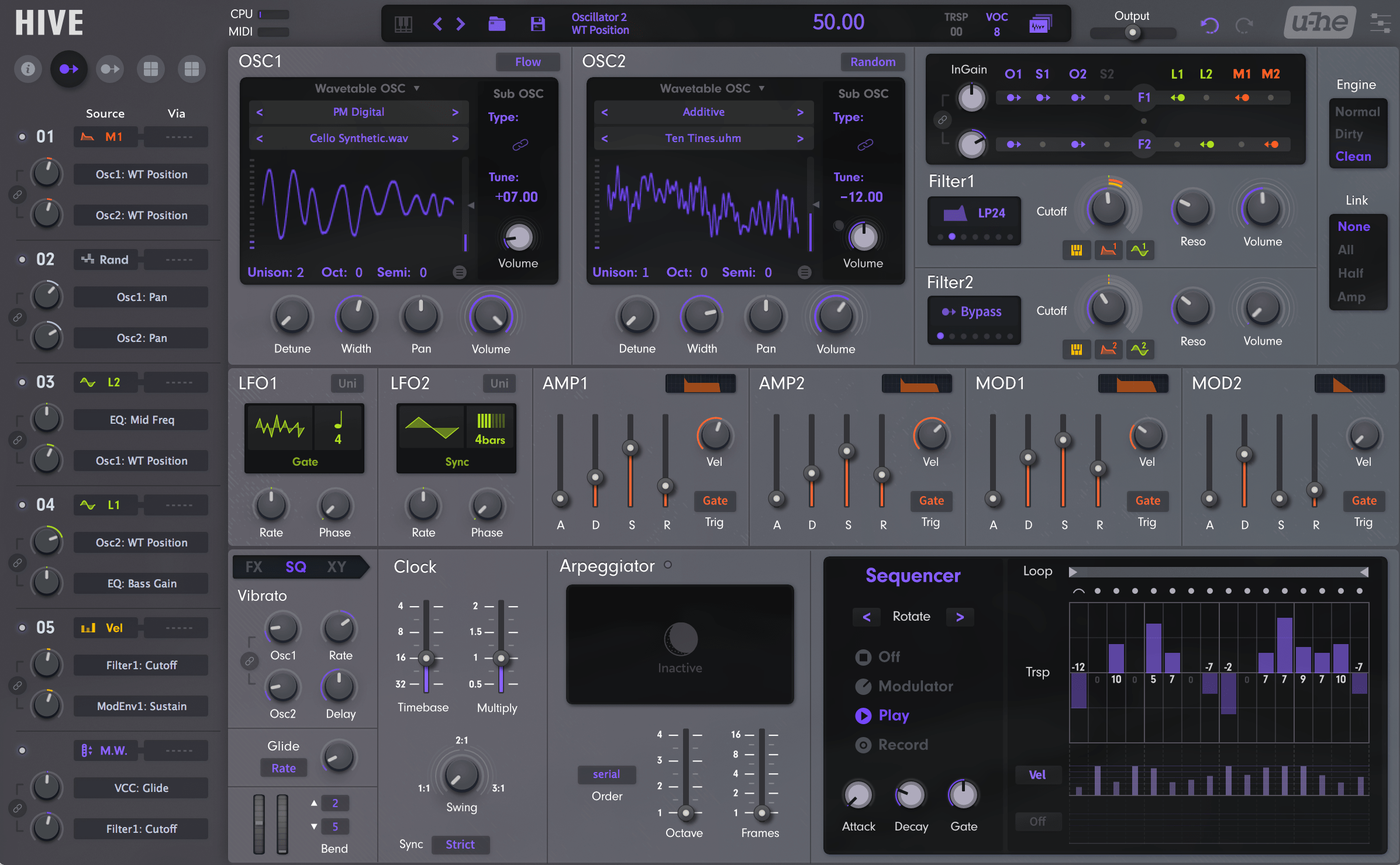Image resolution: width=1400 pixels, height=865 pixels.
Task: Open the Arpeggiator Order serial selector
Action: (x=606, y=774)
